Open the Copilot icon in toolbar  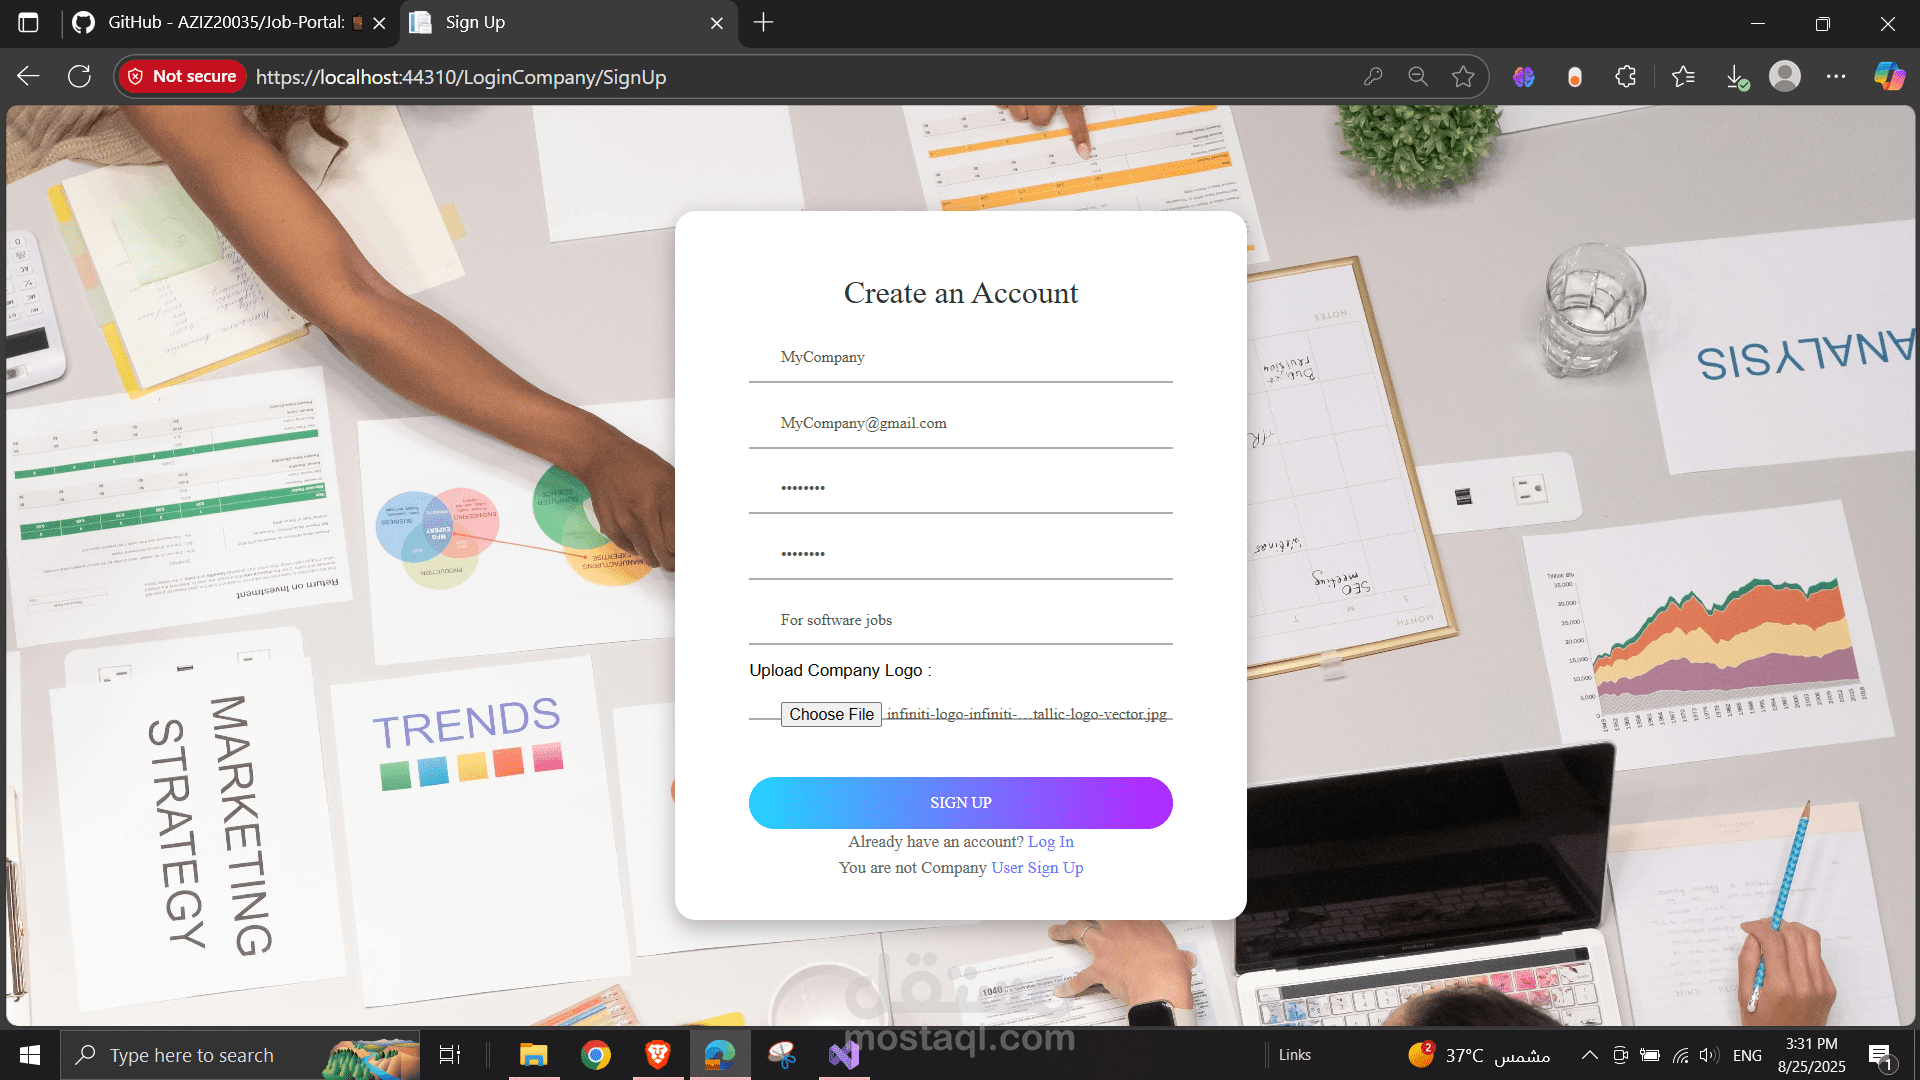pyautogui.click(x=1888, y=77)
